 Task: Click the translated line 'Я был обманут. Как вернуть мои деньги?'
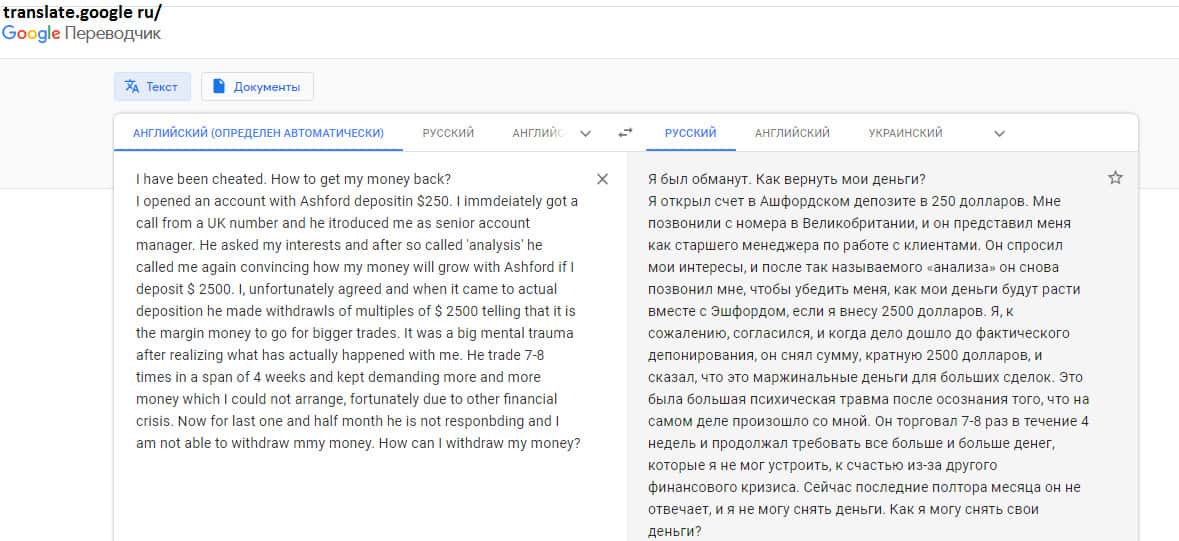(786, 180)
